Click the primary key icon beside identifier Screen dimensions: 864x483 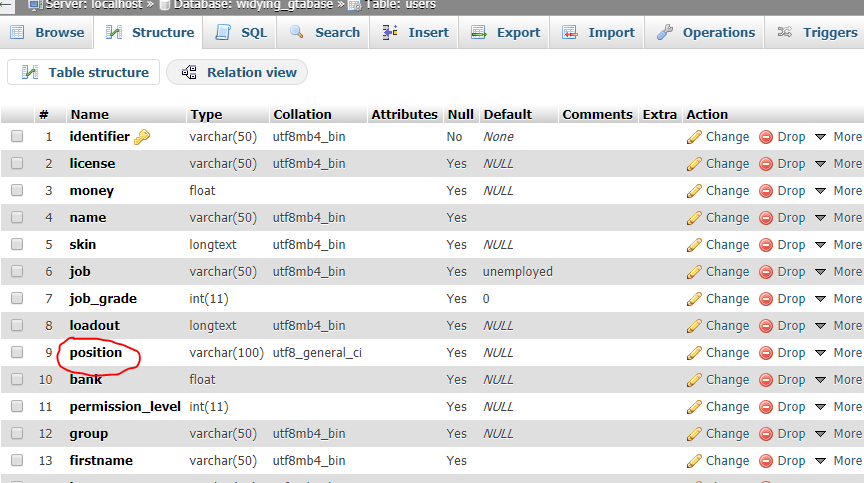click(x=142, y=137)
